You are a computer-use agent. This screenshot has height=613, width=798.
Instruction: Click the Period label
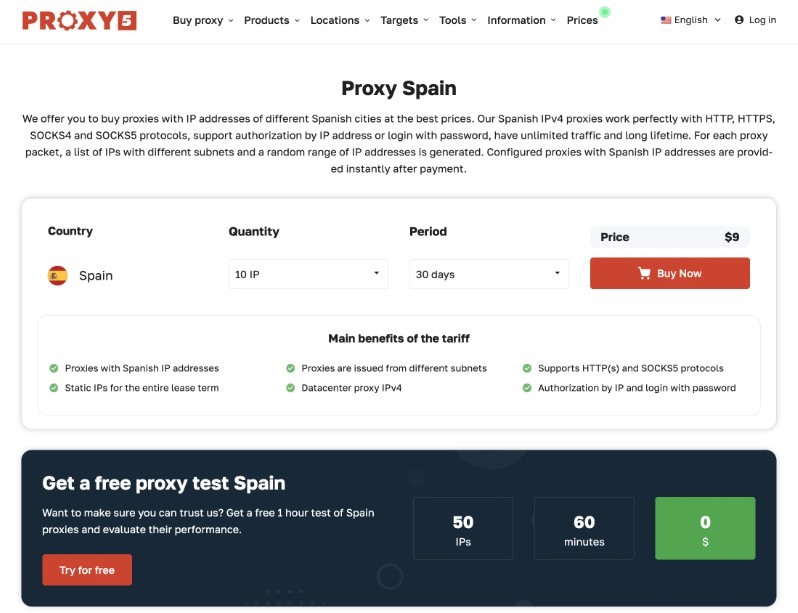[x=428, y=232]
